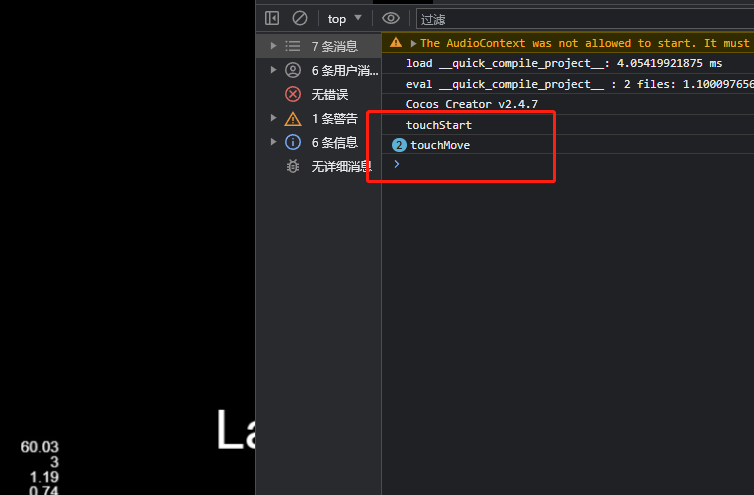Clear the console with the circle-slash icon
Screen dimensions: 754x495
(x=300, y=19)
